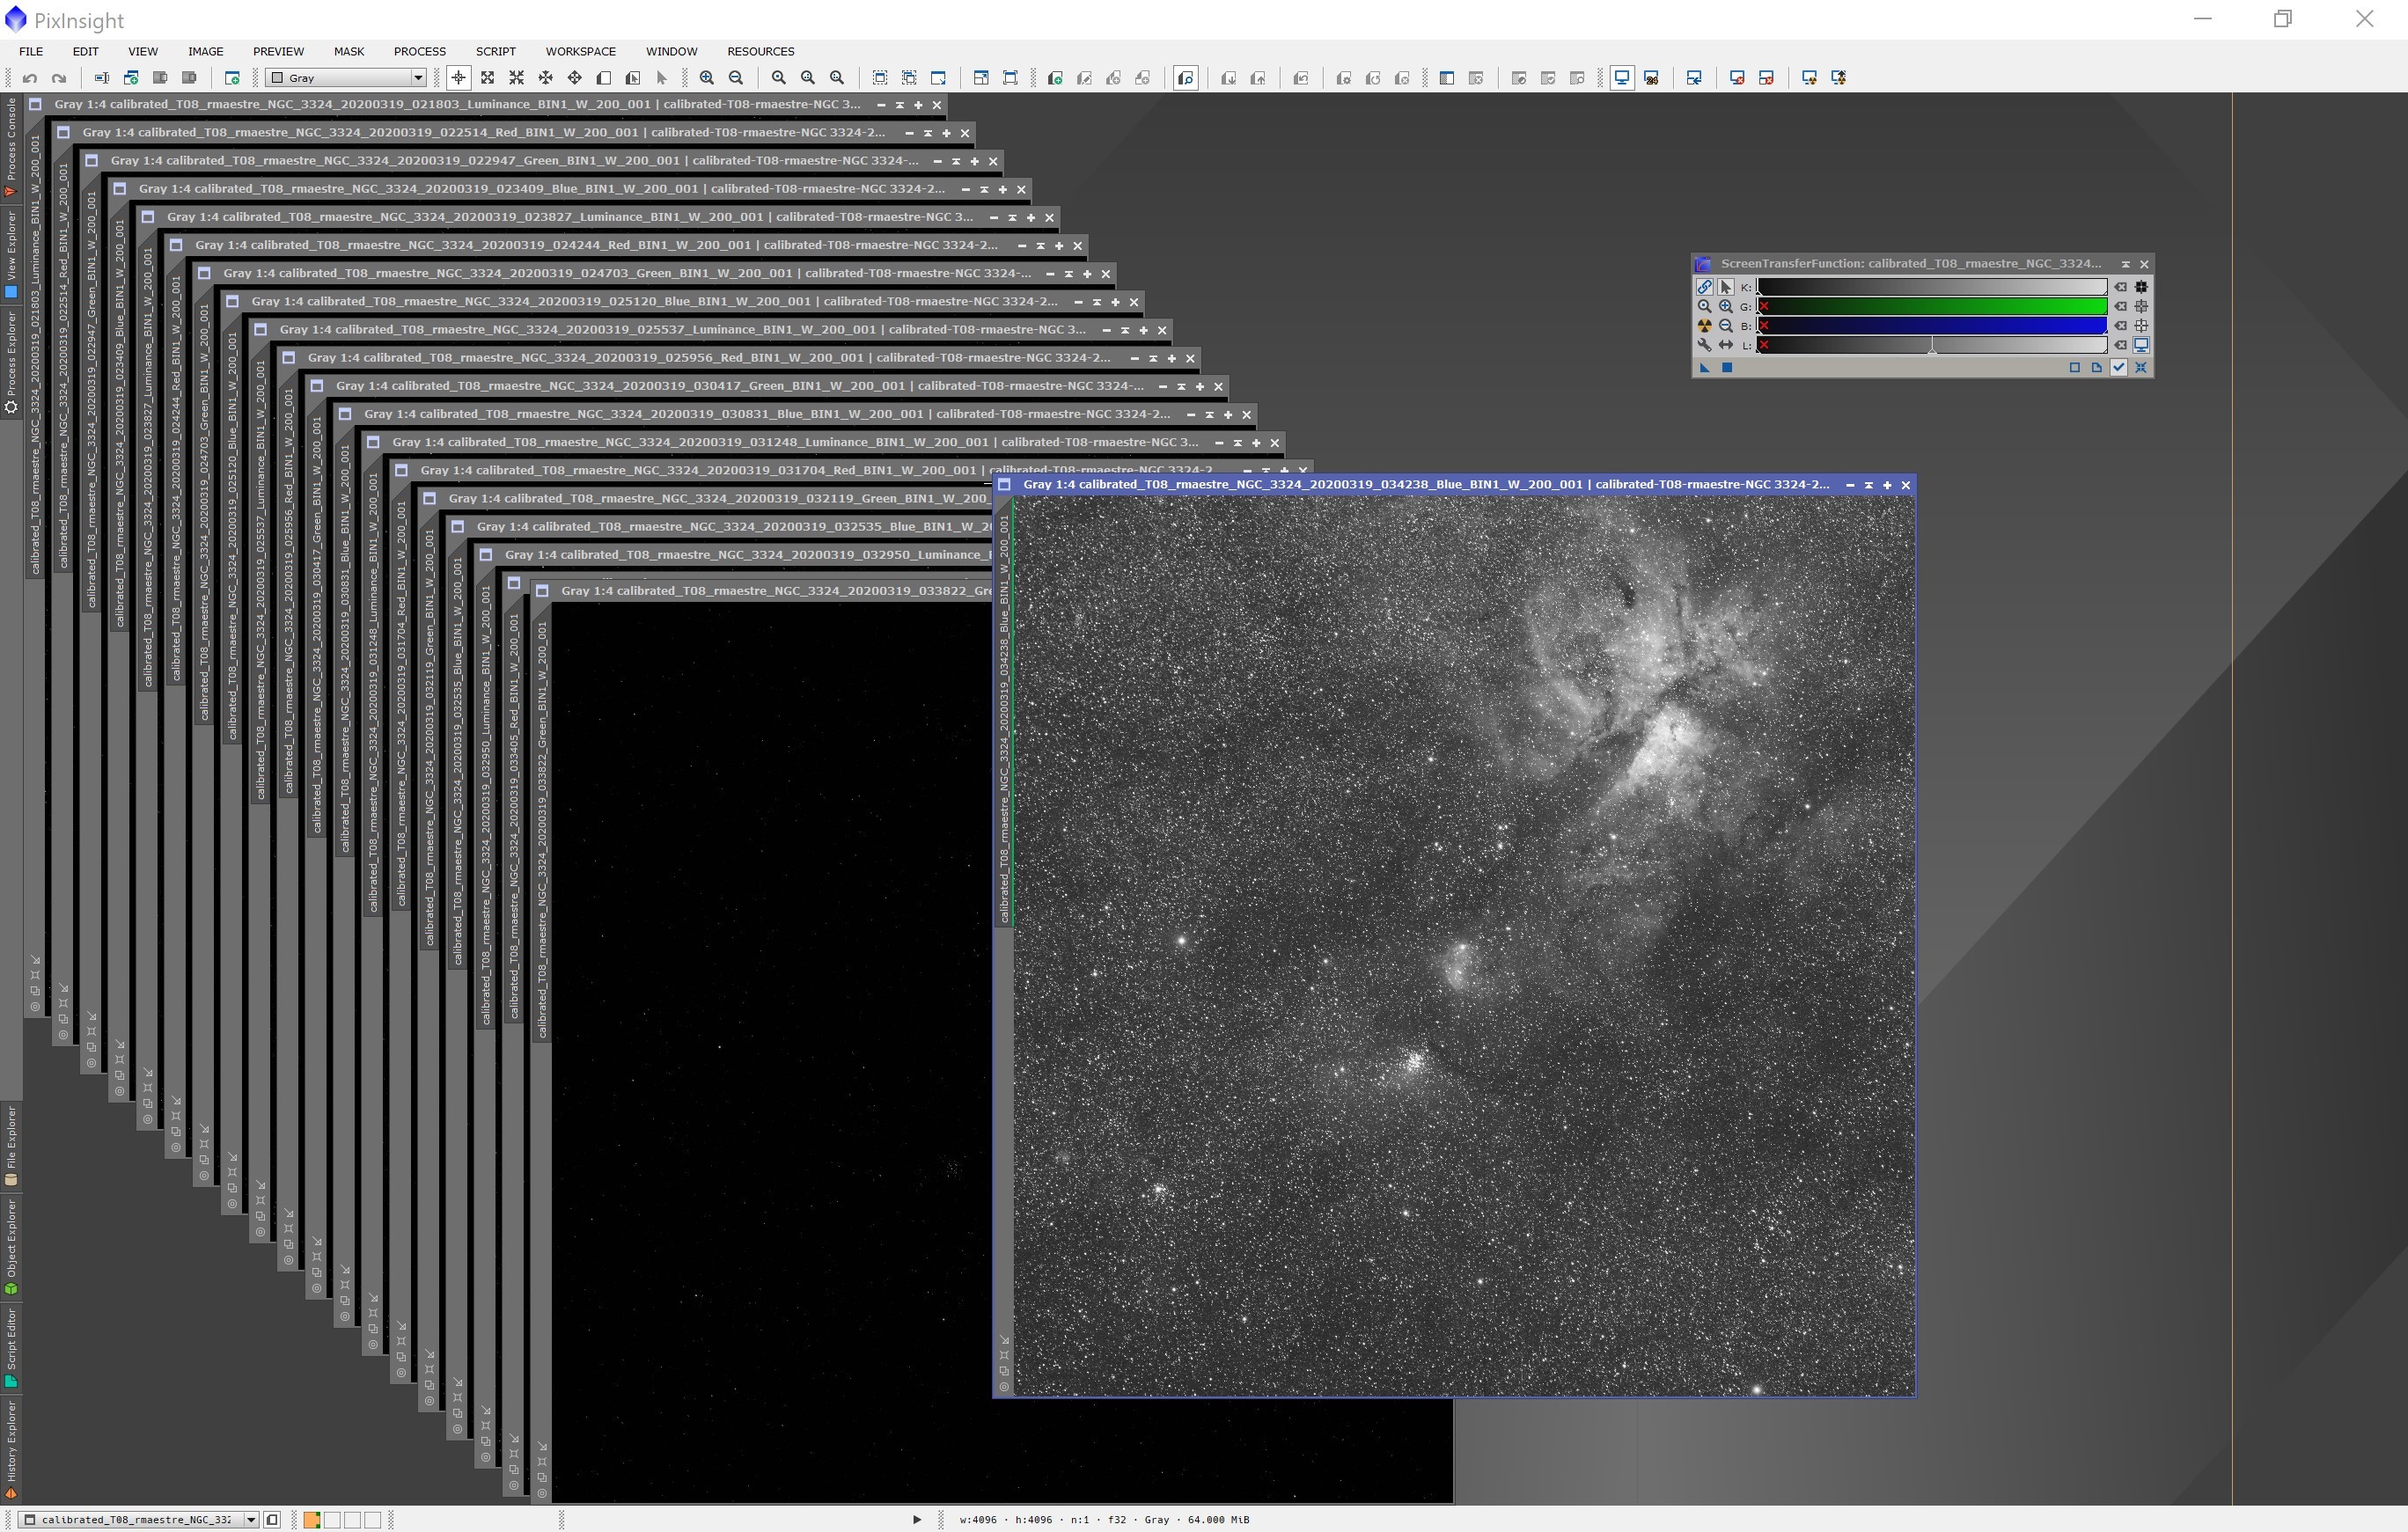Click the blue triangle new-instance icon in STF
The height and width of the screenshot is (1532, 2408).
[x=1705, y=368]
